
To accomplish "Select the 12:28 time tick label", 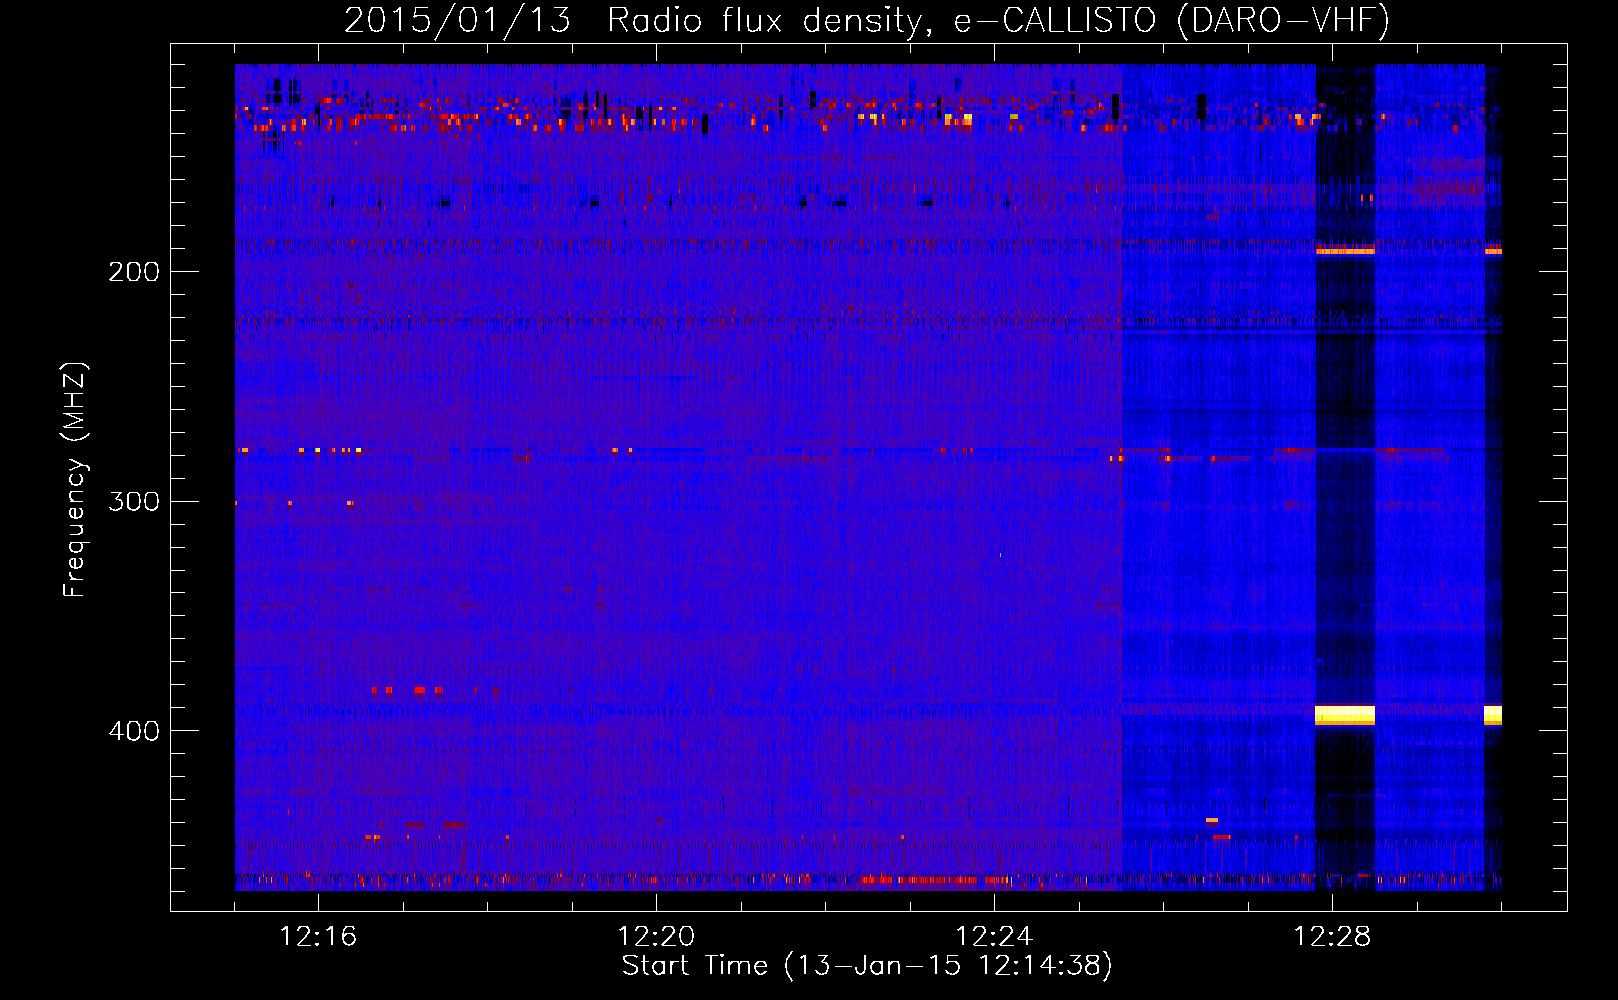I will tap(1332, 937).
